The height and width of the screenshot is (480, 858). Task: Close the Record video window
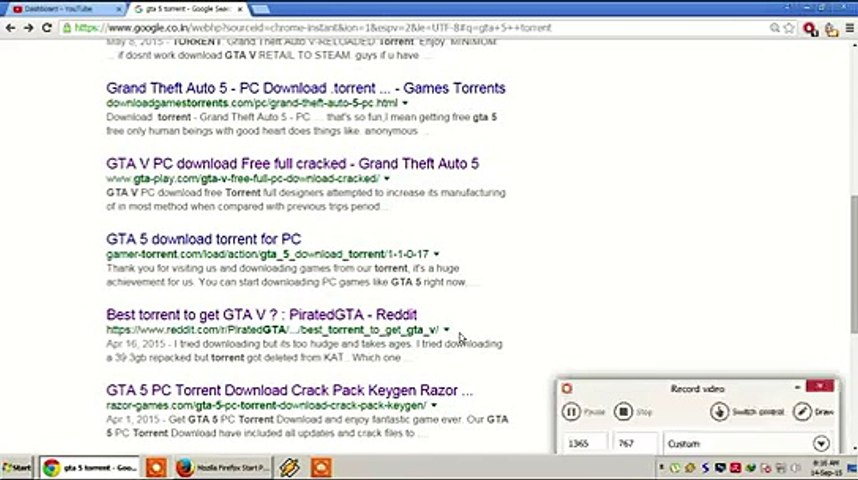pos(820,386)
